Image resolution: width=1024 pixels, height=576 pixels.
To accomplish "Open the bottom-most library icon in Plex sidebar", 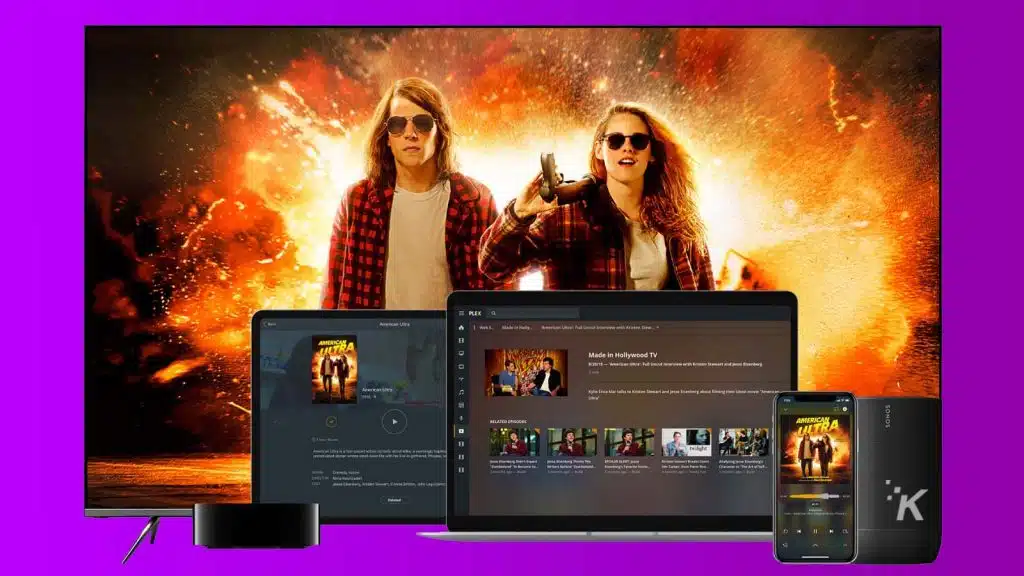I will (461, 470).
